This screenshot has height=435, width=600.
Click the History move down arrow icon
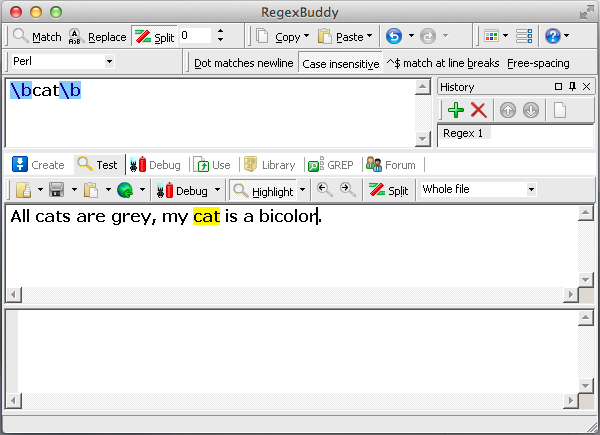[531, 111]
